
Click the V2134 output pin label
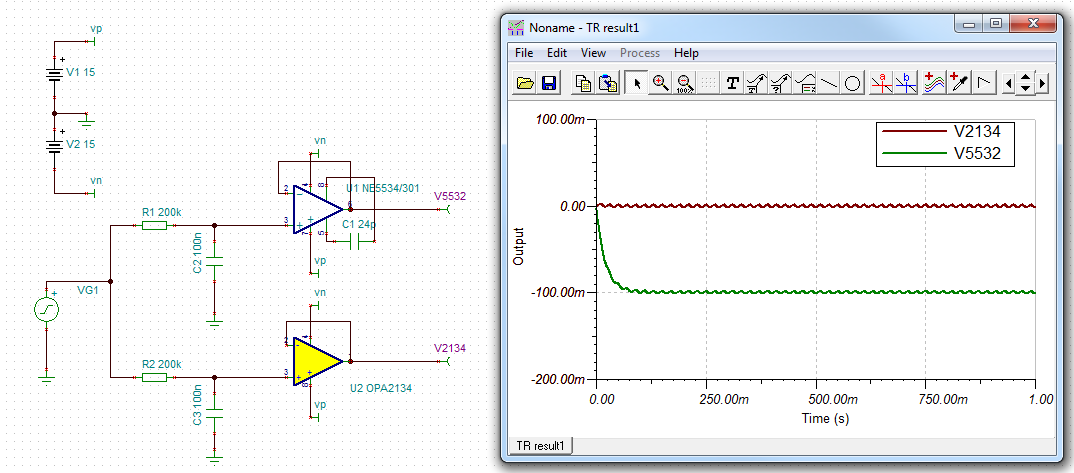(x=449, y=348)
